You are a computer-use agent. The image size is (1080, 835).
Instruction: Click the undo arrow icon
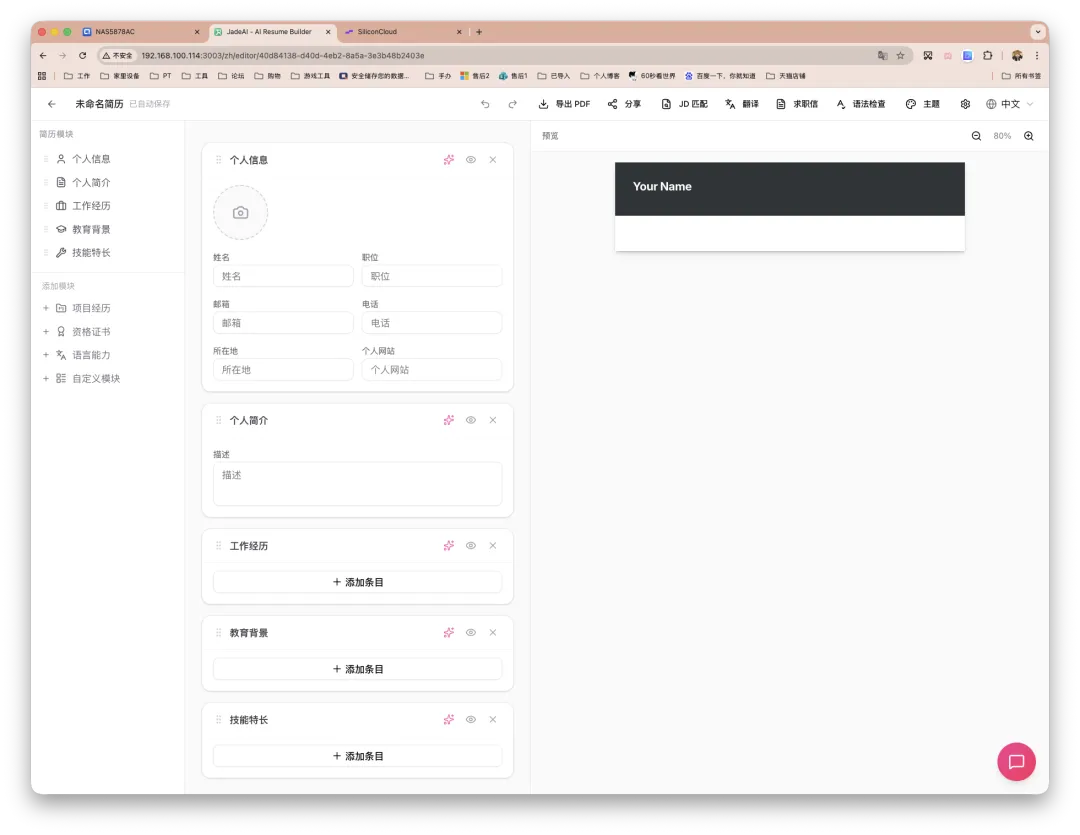(485, 104)
